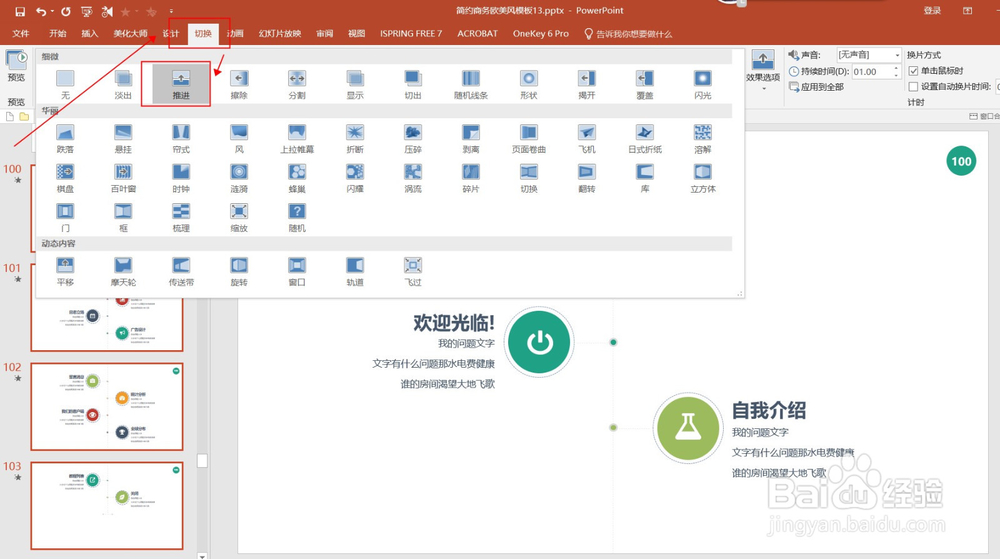Select the 日式折纸 origami transition
The image size is (1000, 559).
click(645, 138)
